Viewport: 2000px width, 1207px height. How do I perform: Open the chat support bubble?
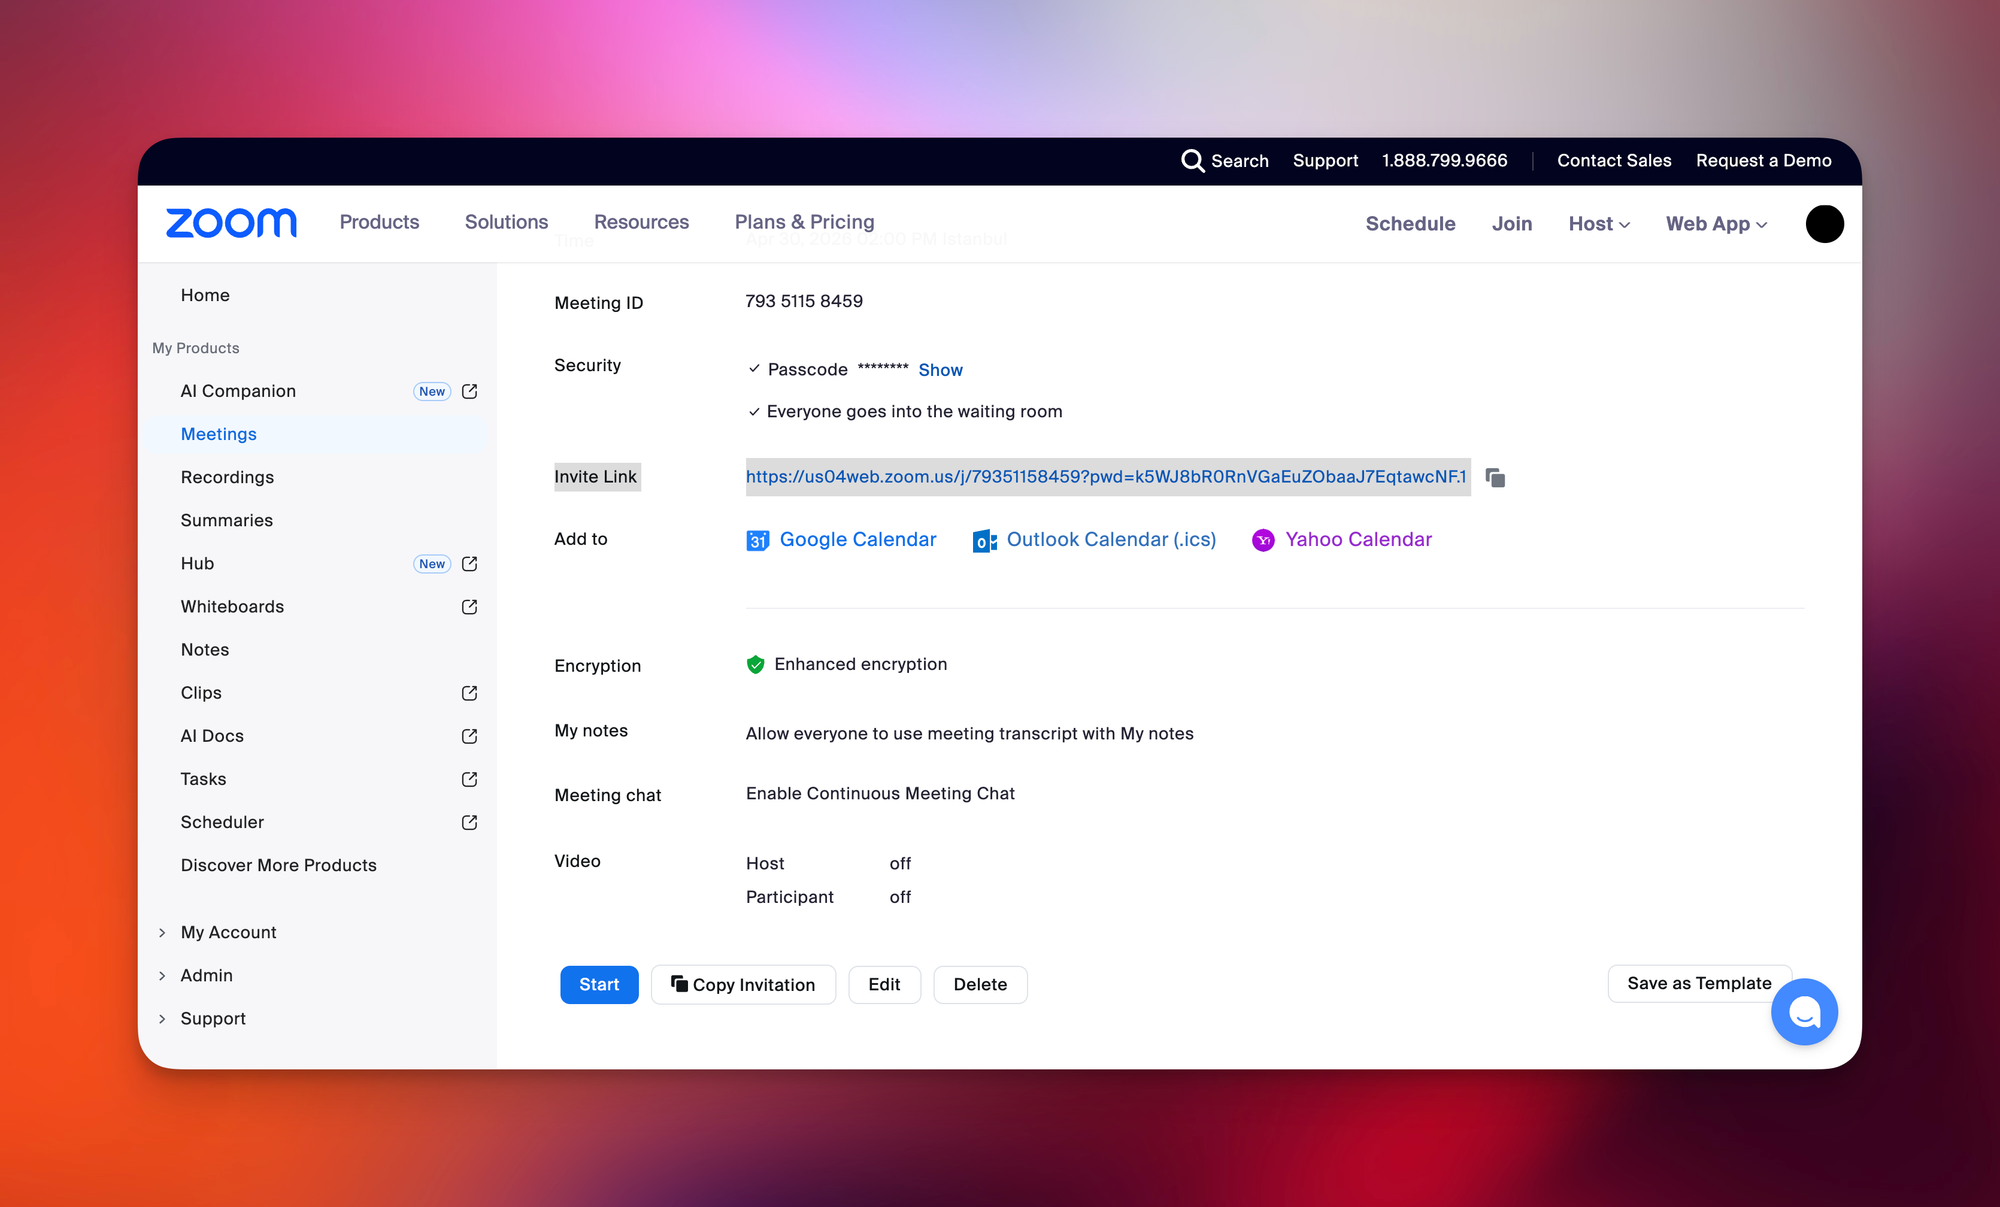[x=1804, y=1012]
